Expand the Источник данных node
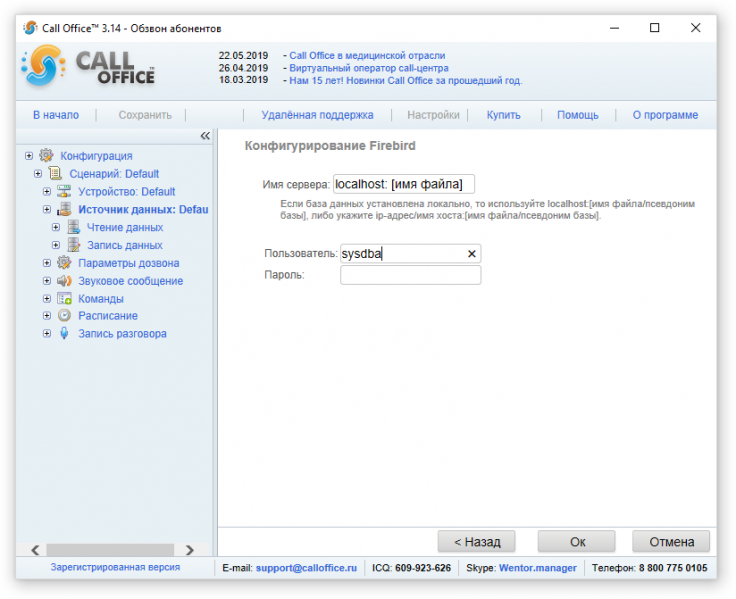 click(46, 209)
